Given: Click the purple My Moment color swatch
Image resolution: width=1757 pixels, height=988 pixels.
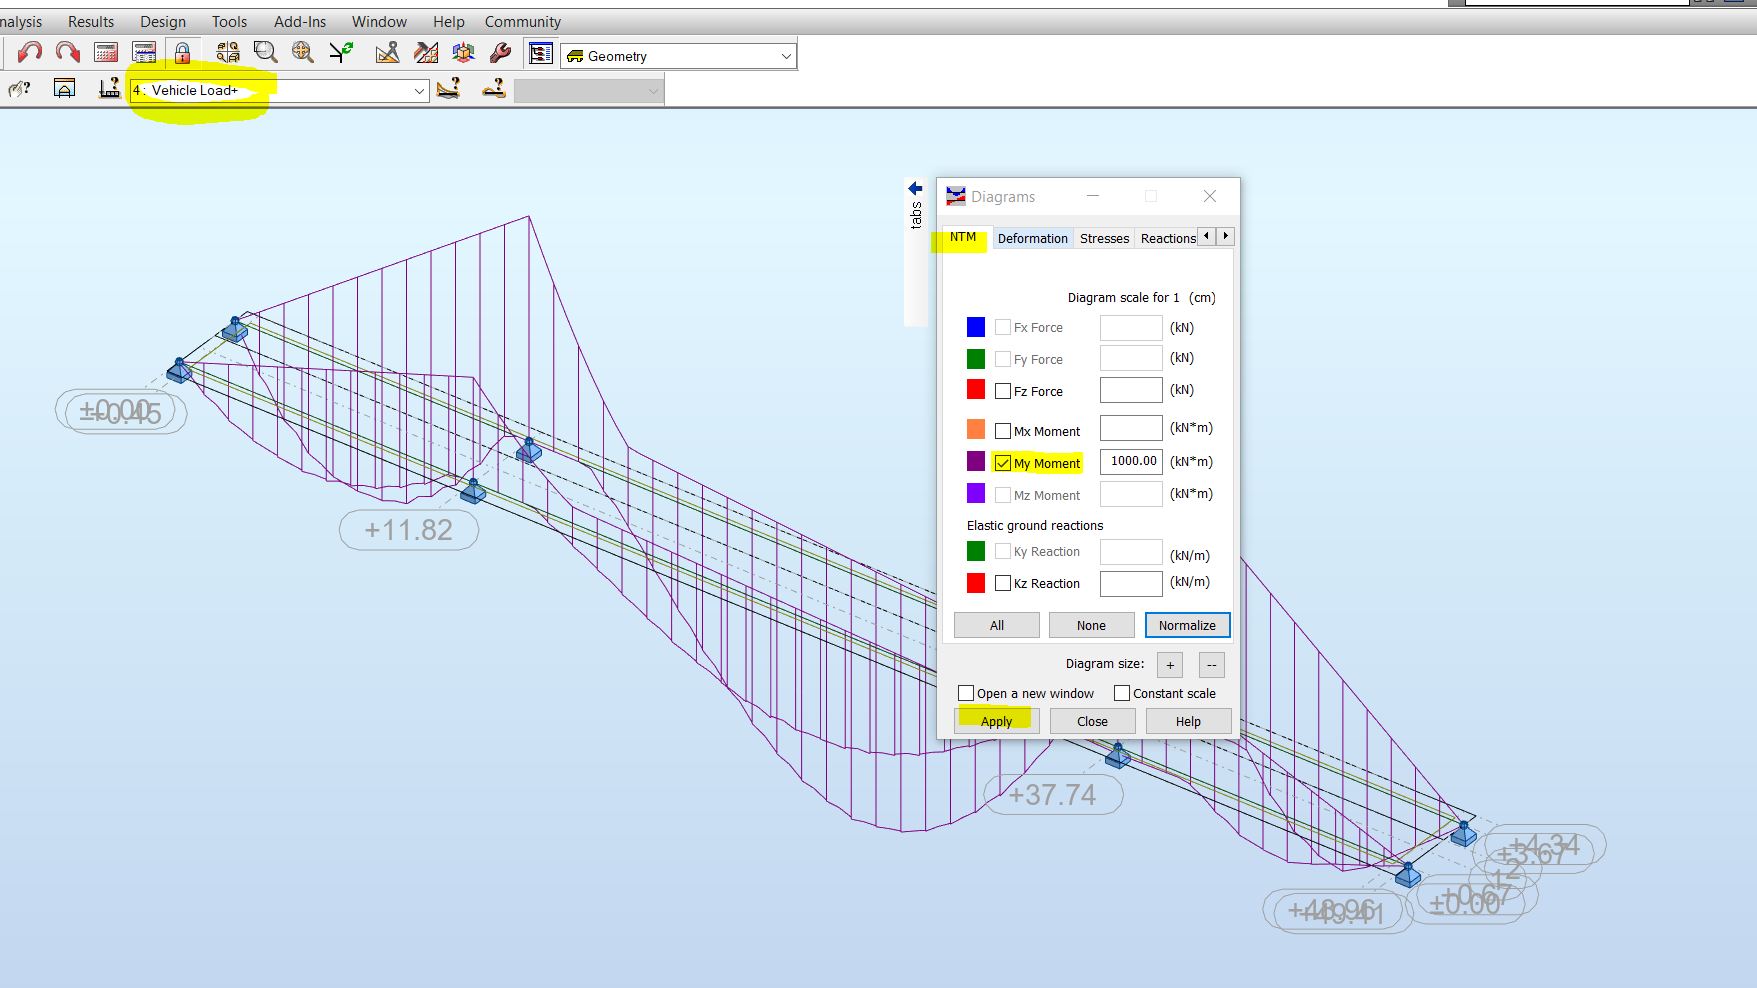Looking at the screenshot, I should coord(975,461).
